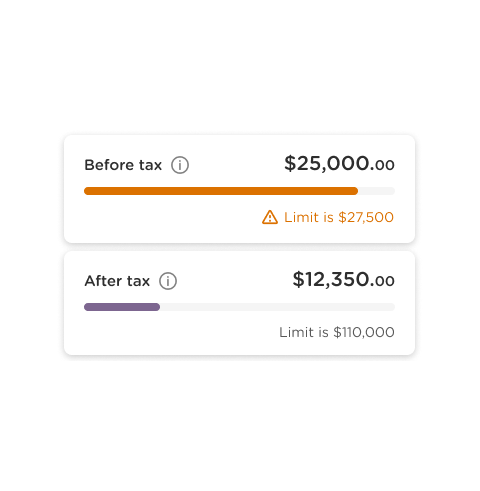Click unfilled grey part of After tax bar

pyautogui.click(x=278, y=307)
